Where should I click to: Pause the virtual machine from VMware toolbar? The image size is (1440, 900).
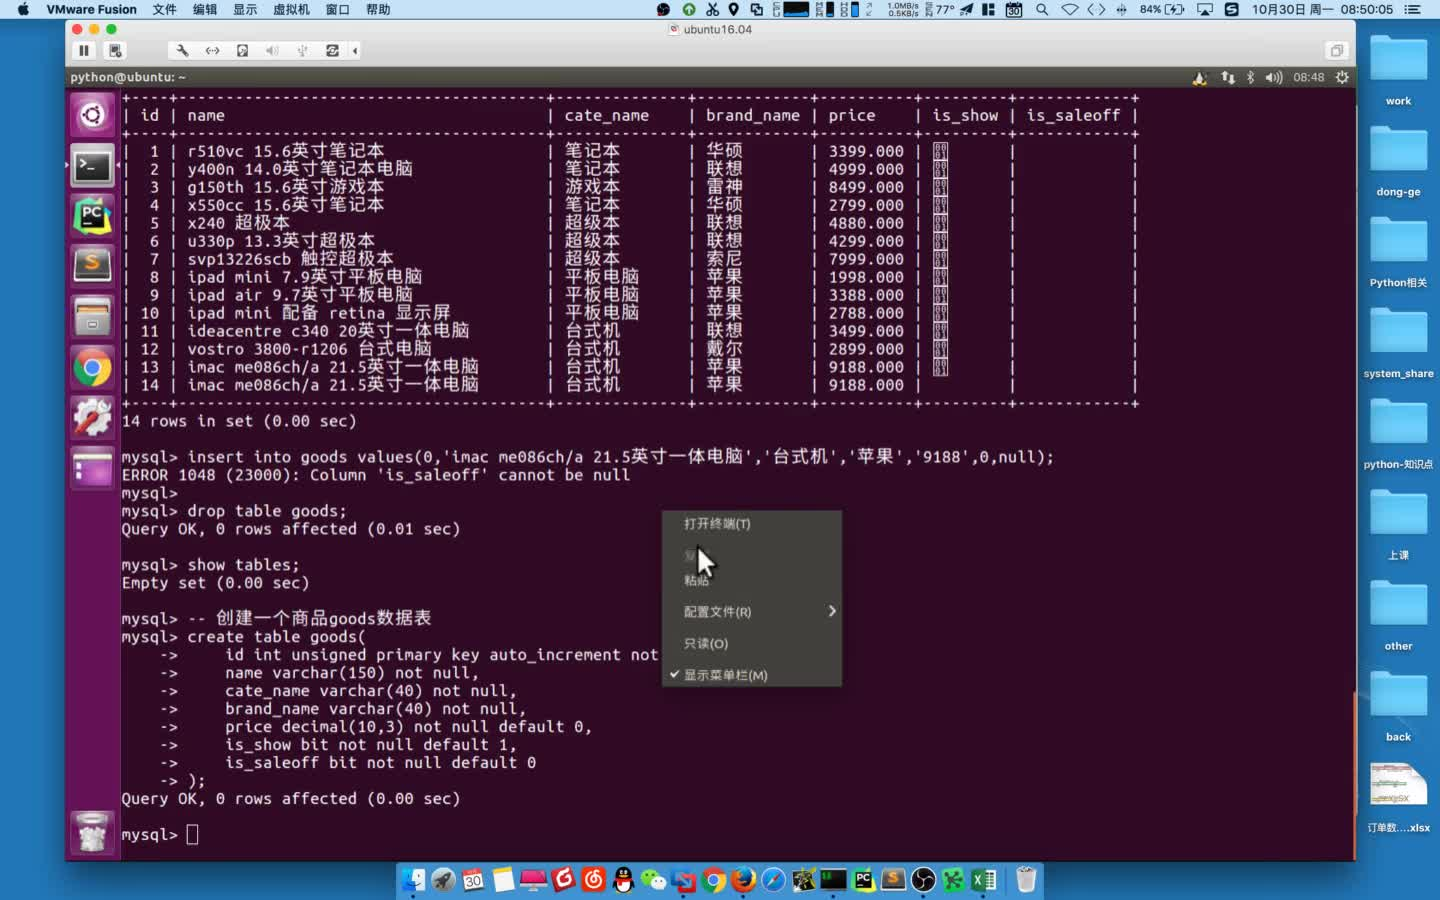coord(84,50)
